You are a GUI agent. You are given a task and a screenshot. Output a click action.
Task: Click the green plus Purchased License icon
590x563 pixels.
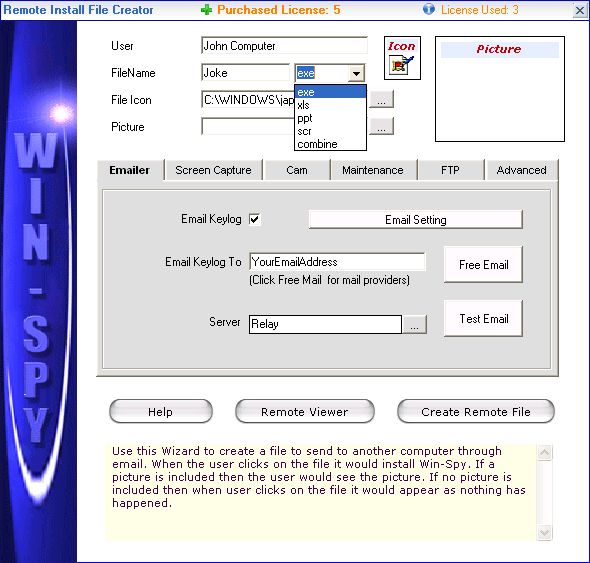click(x=206, y=10)
